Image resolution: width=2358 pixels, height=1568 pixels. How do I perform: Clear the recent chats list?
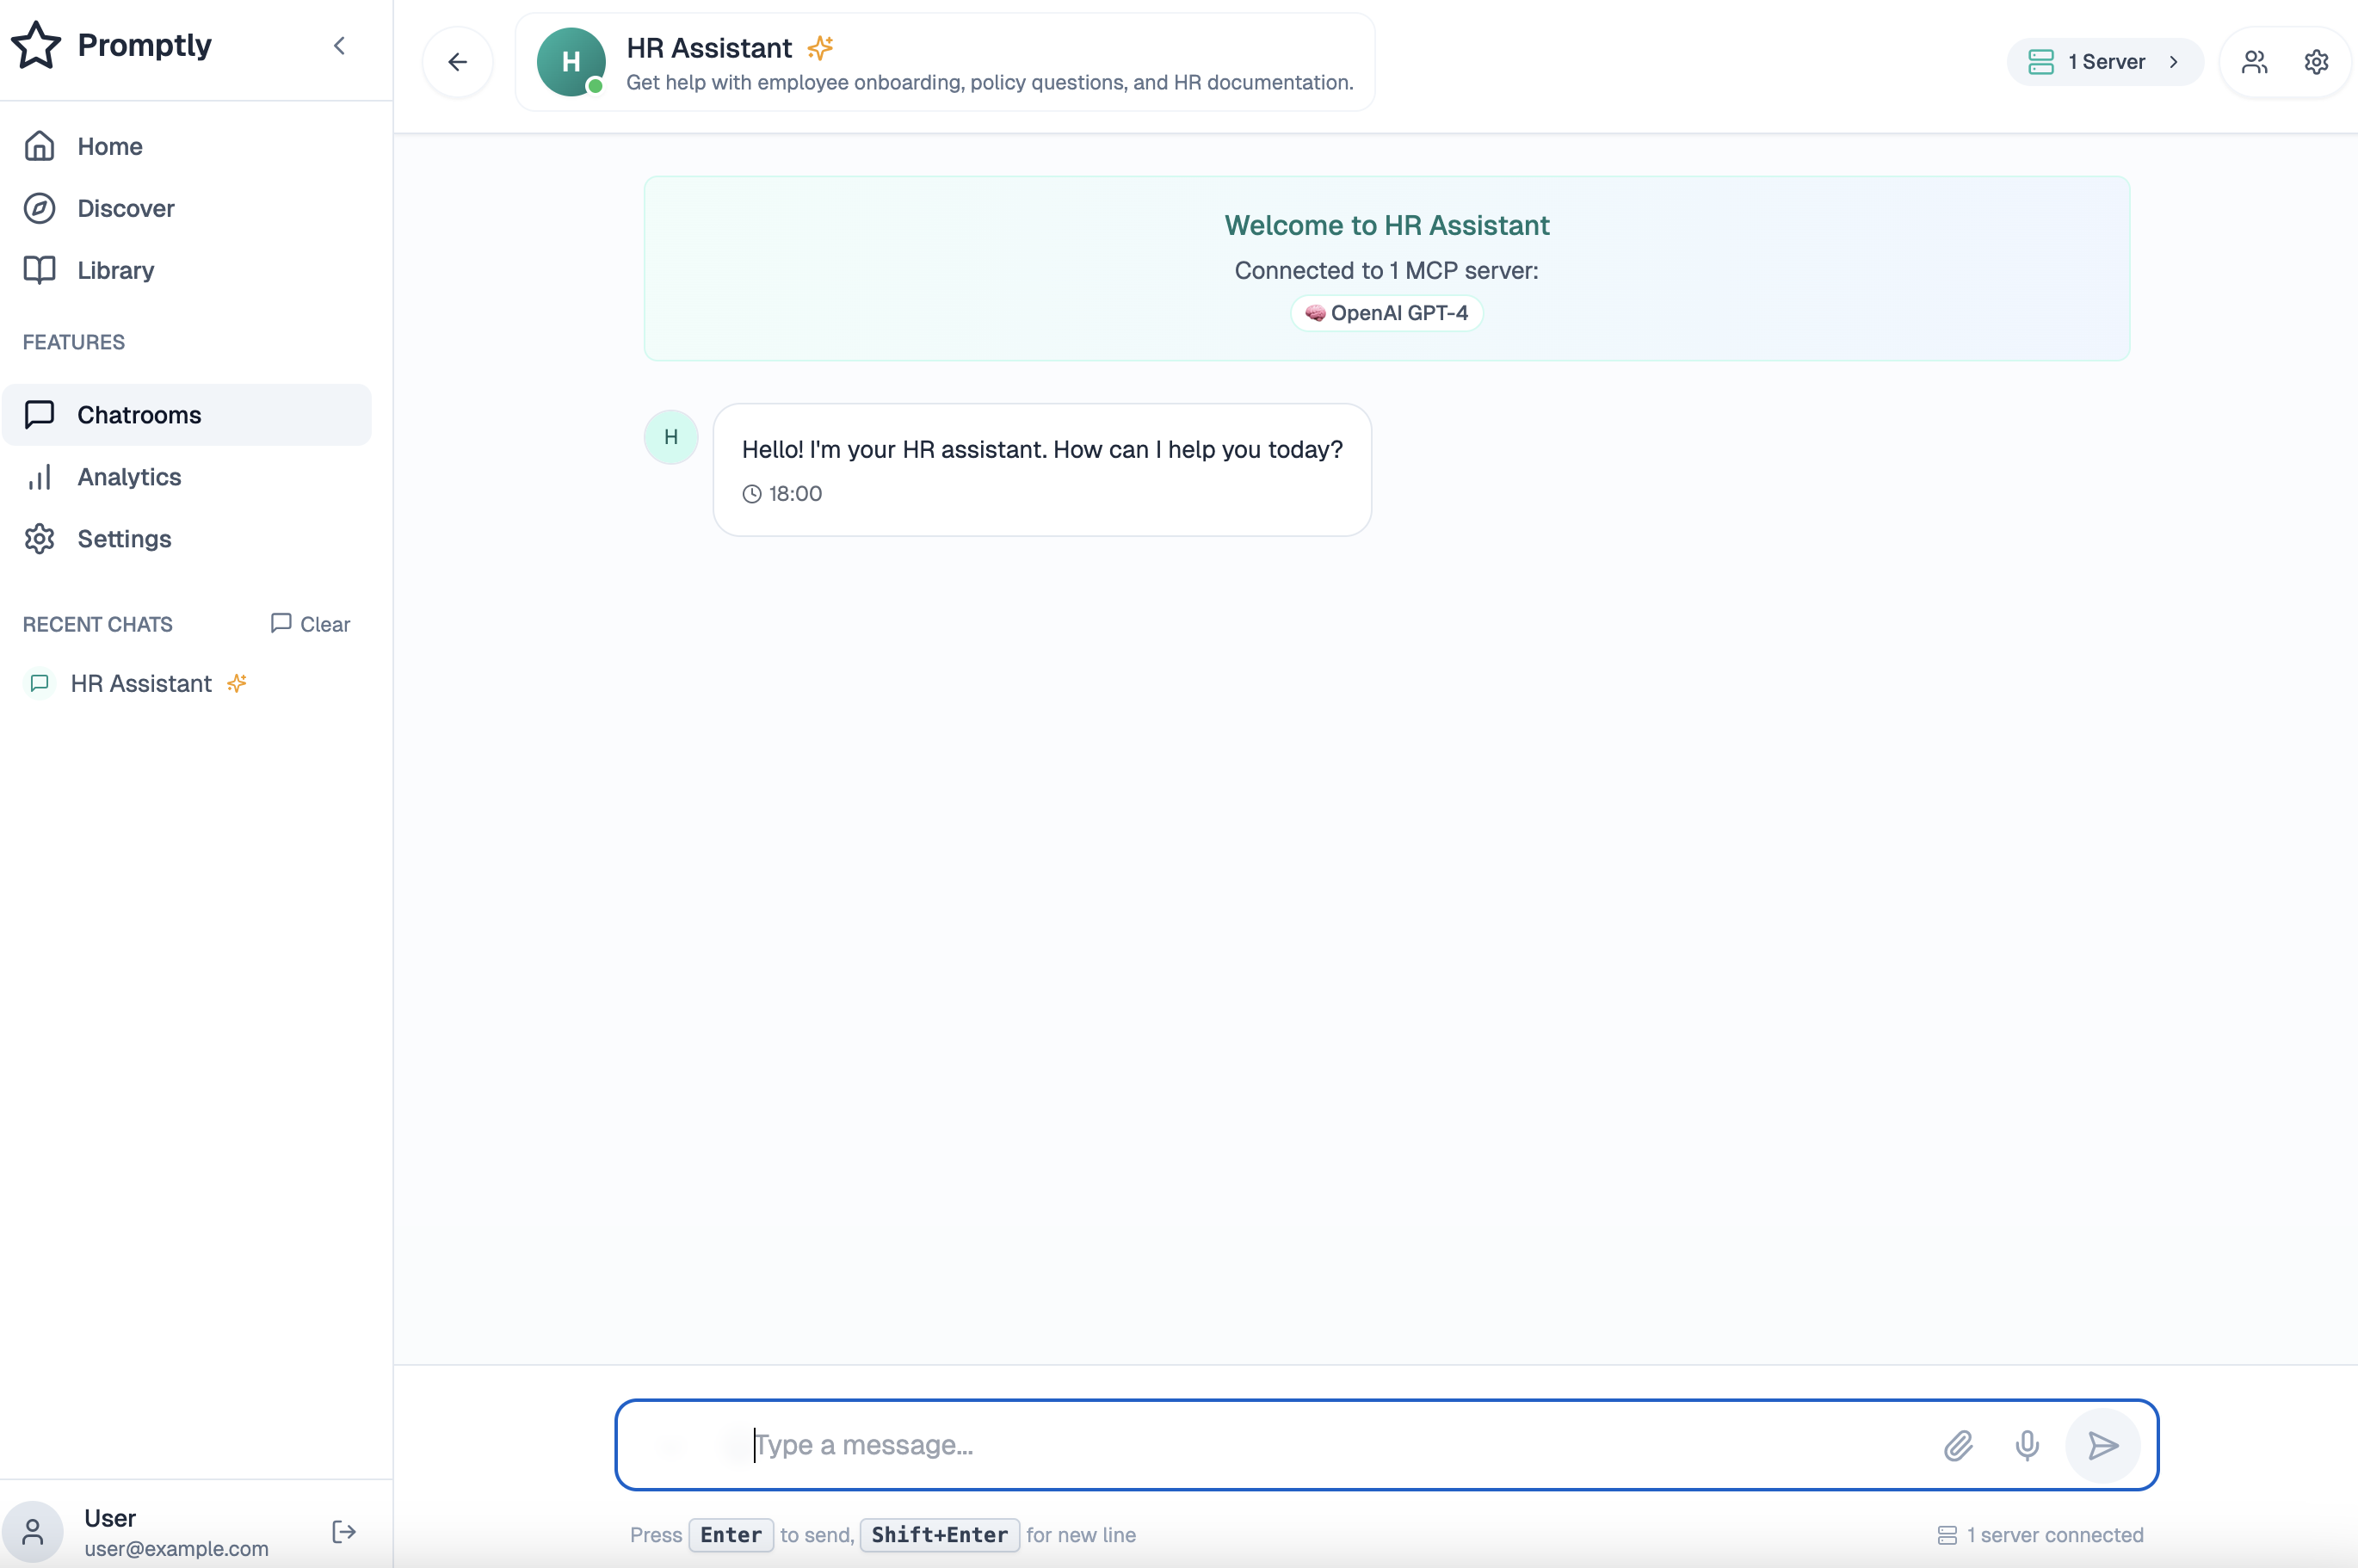click(310, 624)
